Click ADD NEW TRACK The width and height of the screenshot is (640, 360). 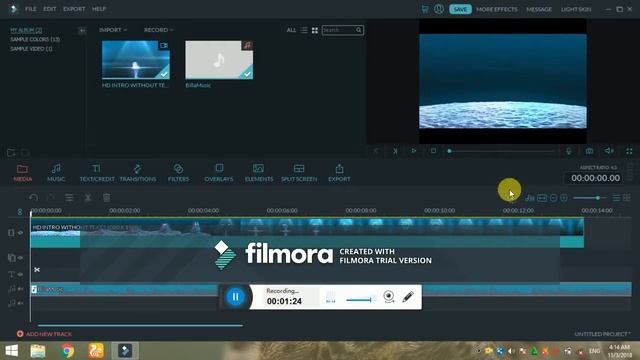[44, 334]
